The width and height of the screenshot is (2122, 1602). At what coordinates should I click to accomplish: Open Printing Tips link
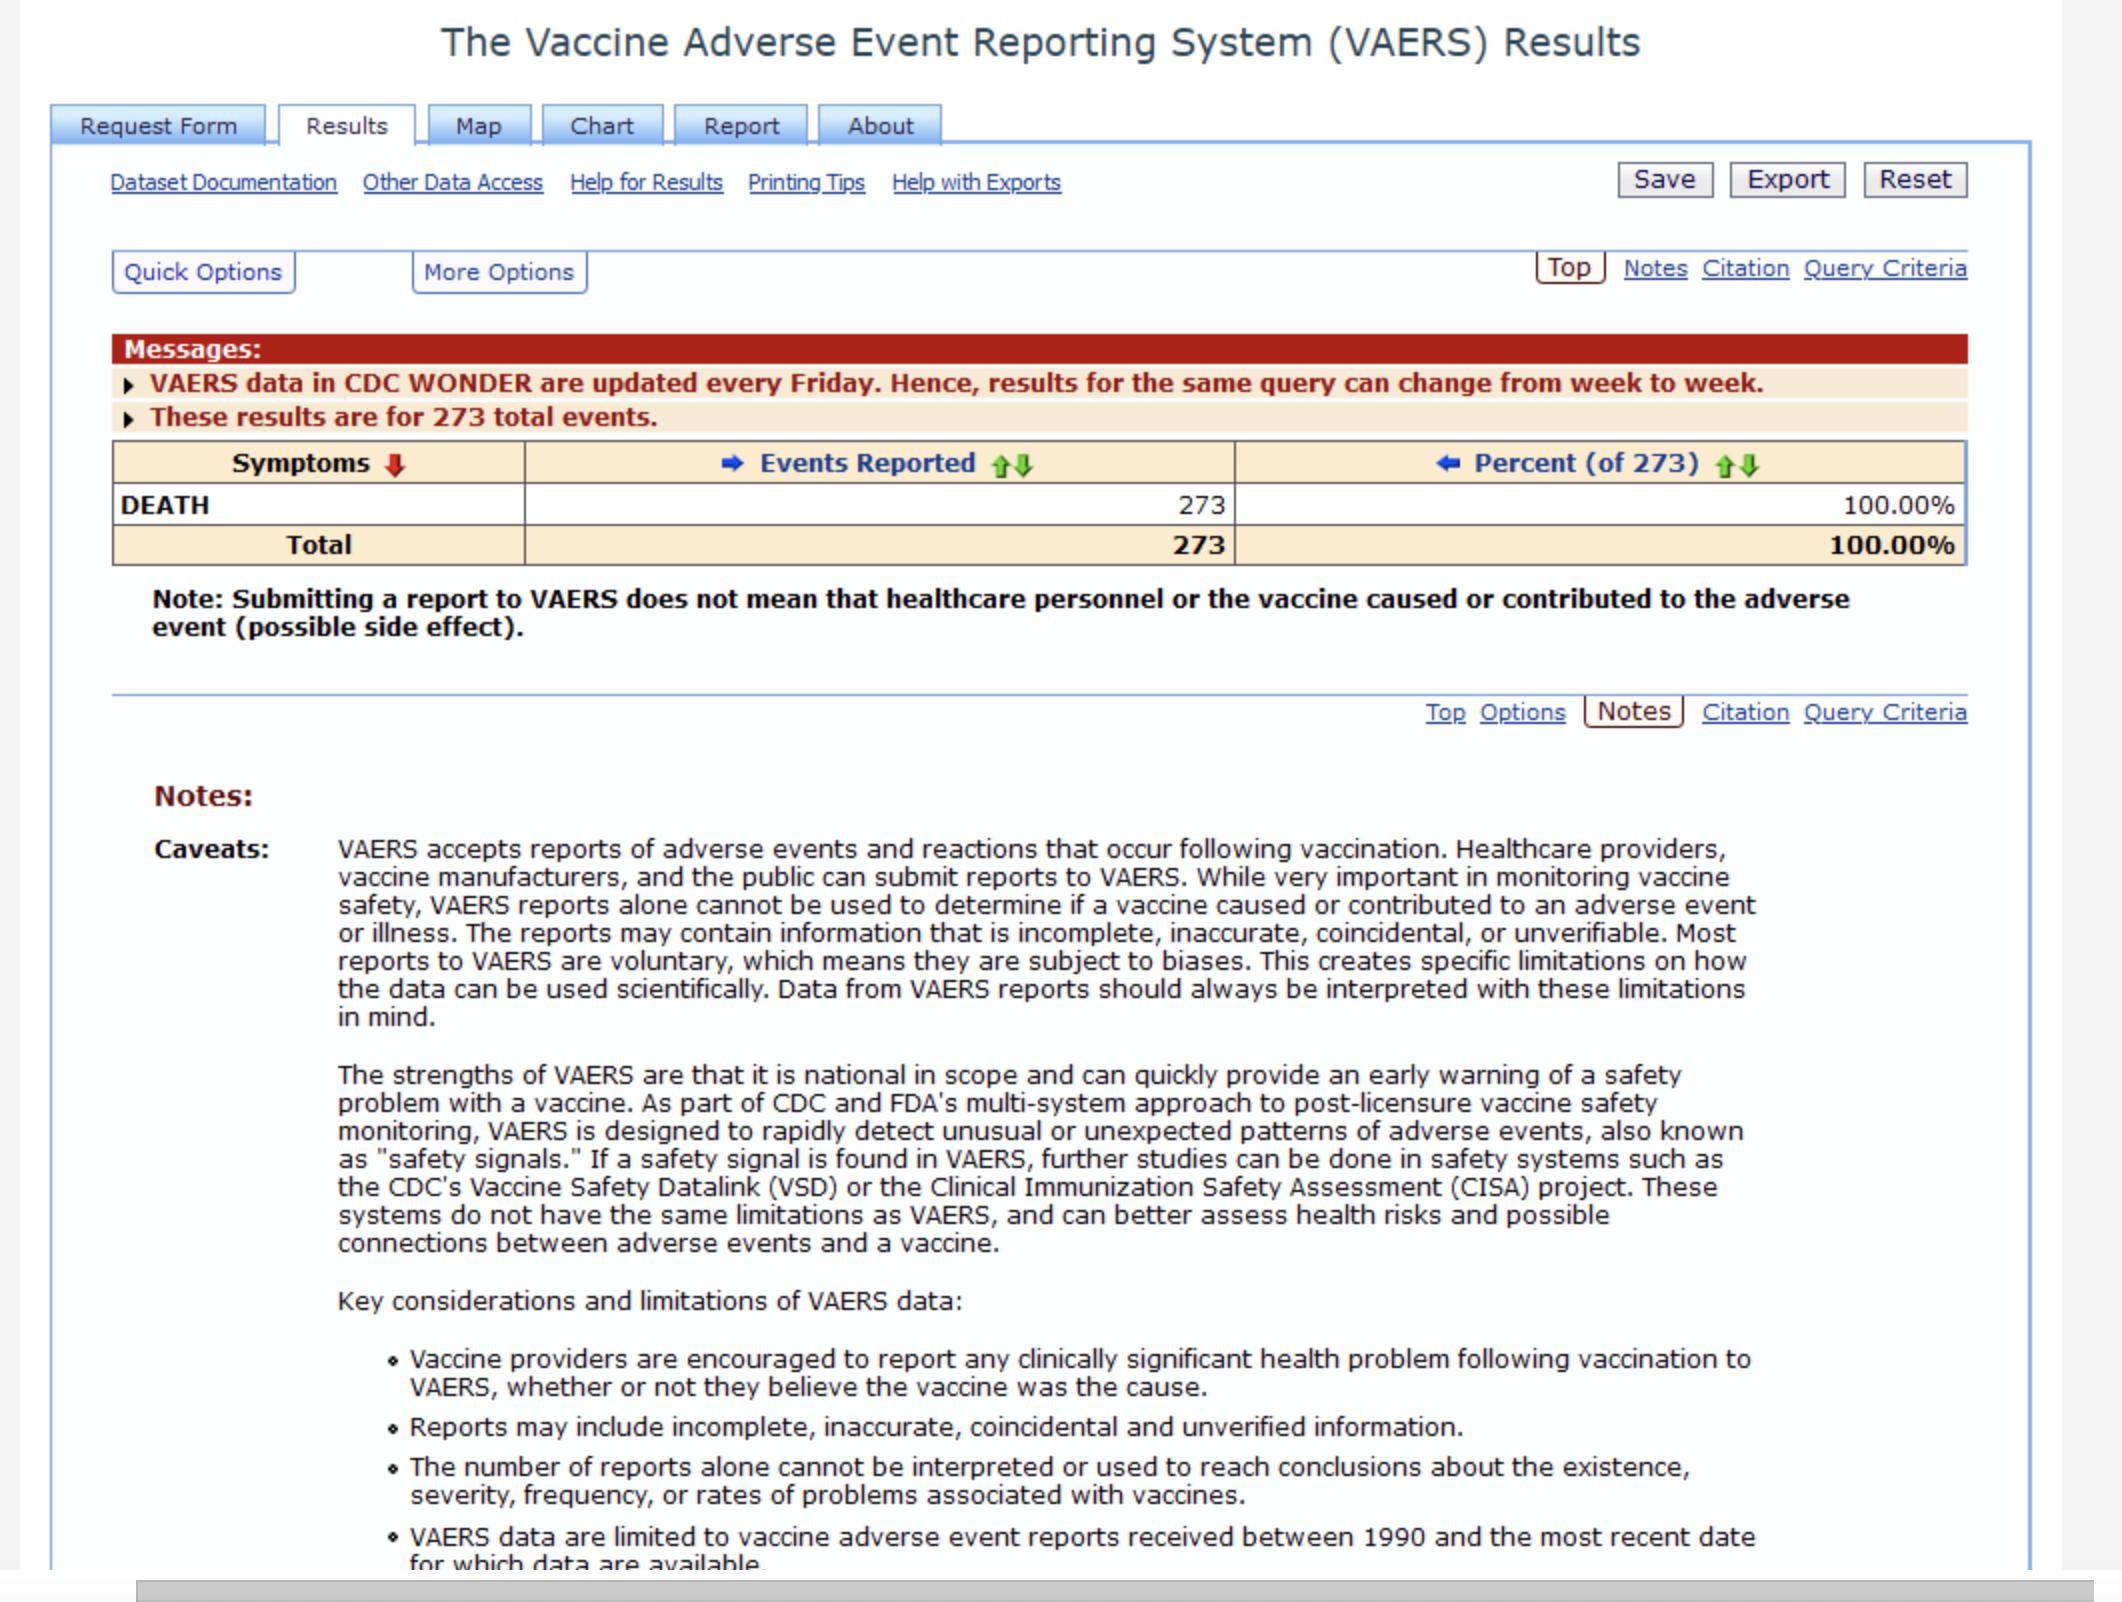806,183
